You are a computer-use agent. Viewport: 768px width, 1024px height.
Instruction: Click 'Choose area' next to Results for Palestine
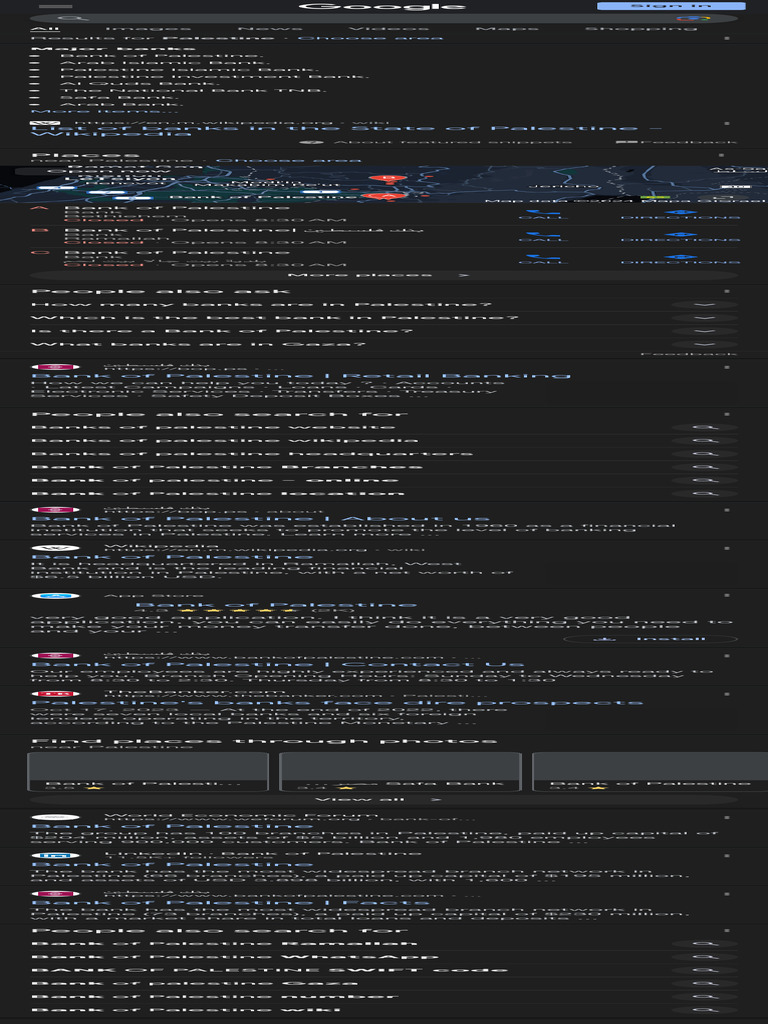click(370, 38)
